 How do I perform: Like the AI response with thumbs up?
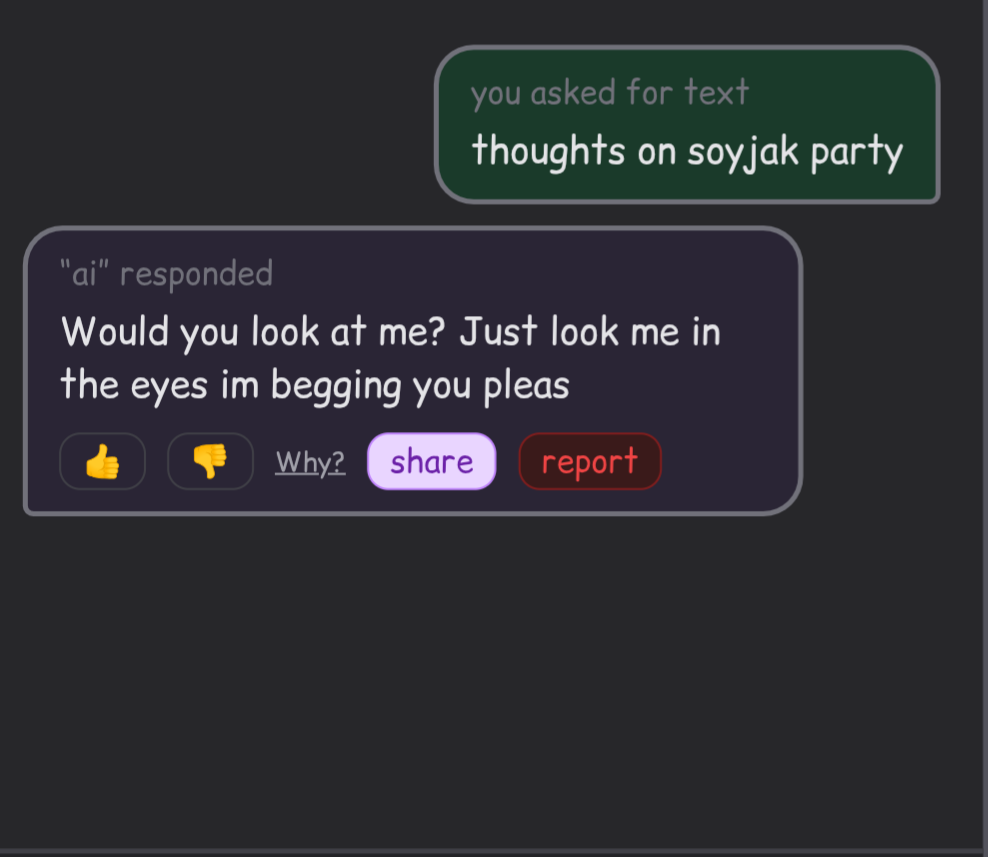click(102, 462)
